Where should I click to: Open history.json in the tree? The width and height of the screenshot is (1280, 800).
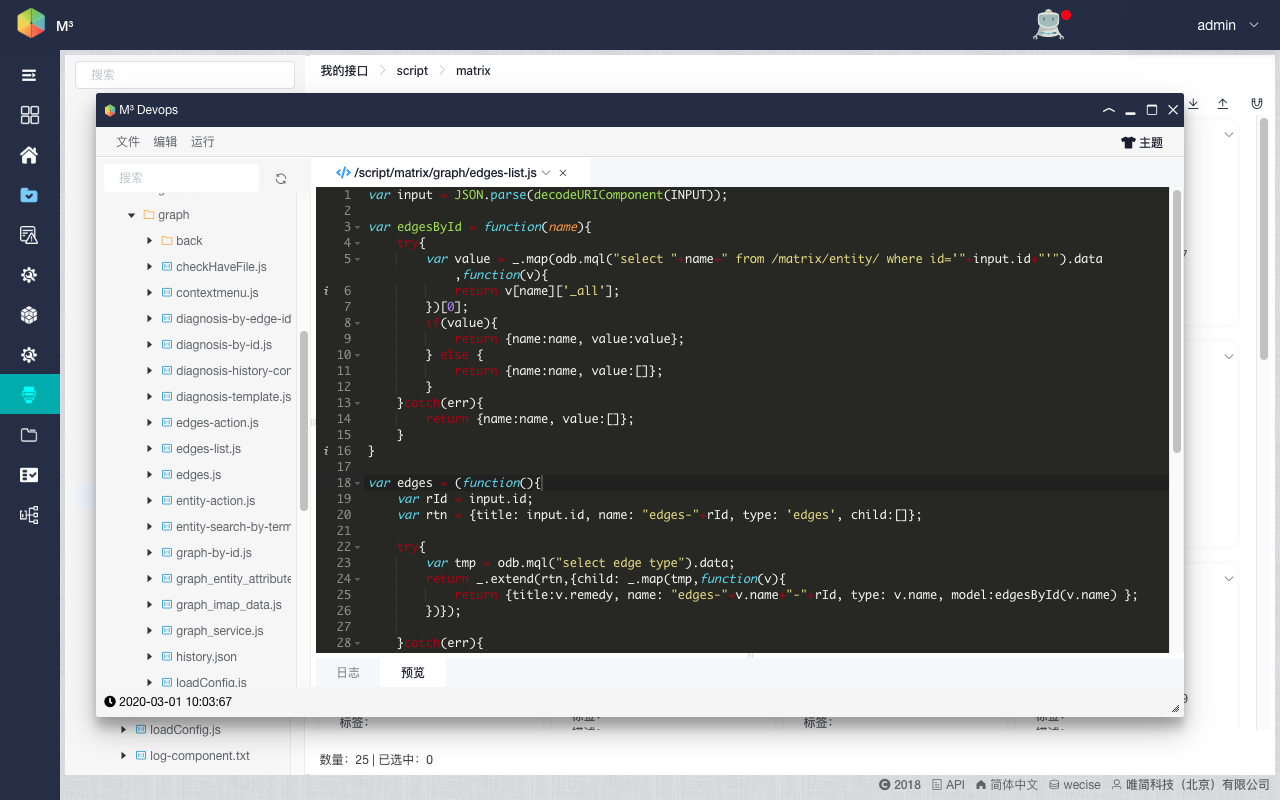pos(206,657)
